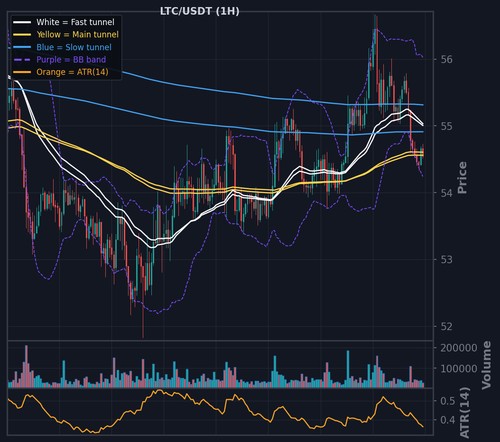Click the 100000 volume axis label
The width and height of the screenshot is (500, 442).
(x=459, y=369)
